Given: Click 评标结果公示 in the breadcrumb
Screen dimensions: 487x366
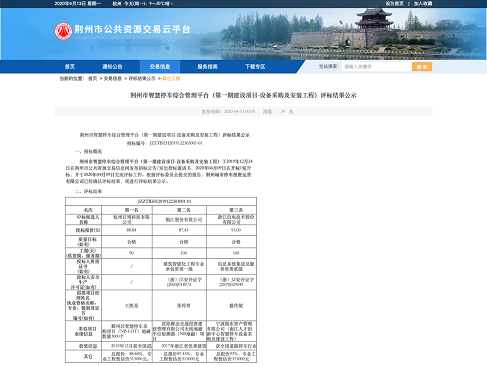Looking at the screenshot, I should 142,79.
